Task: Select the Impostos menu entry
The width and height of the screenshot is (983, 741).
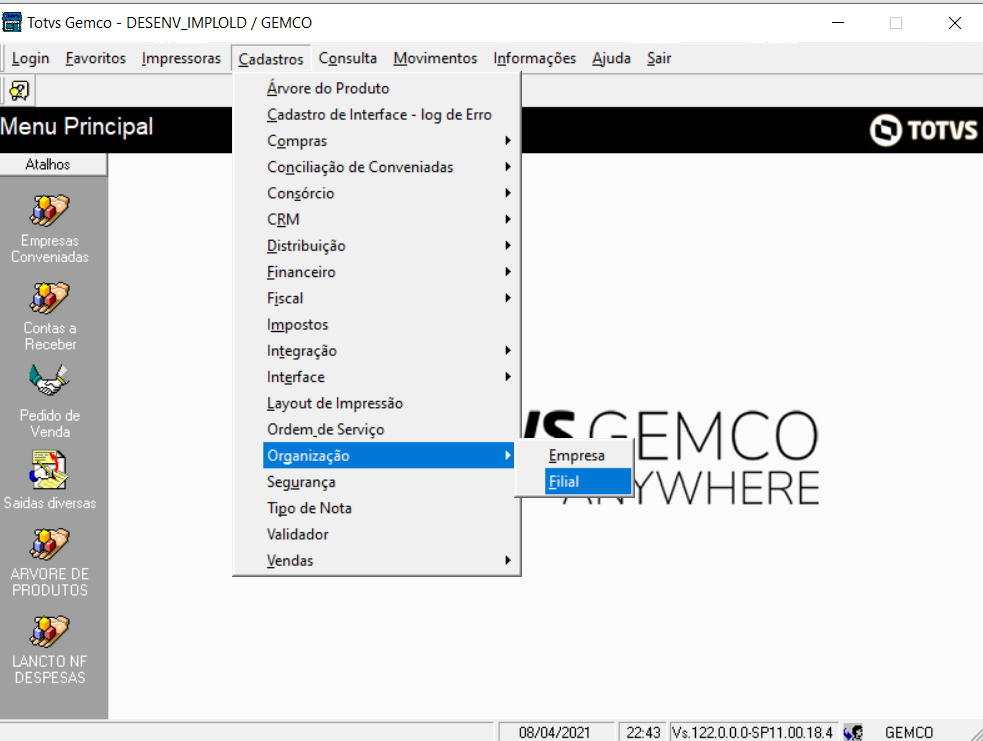Action: [389, 325]
